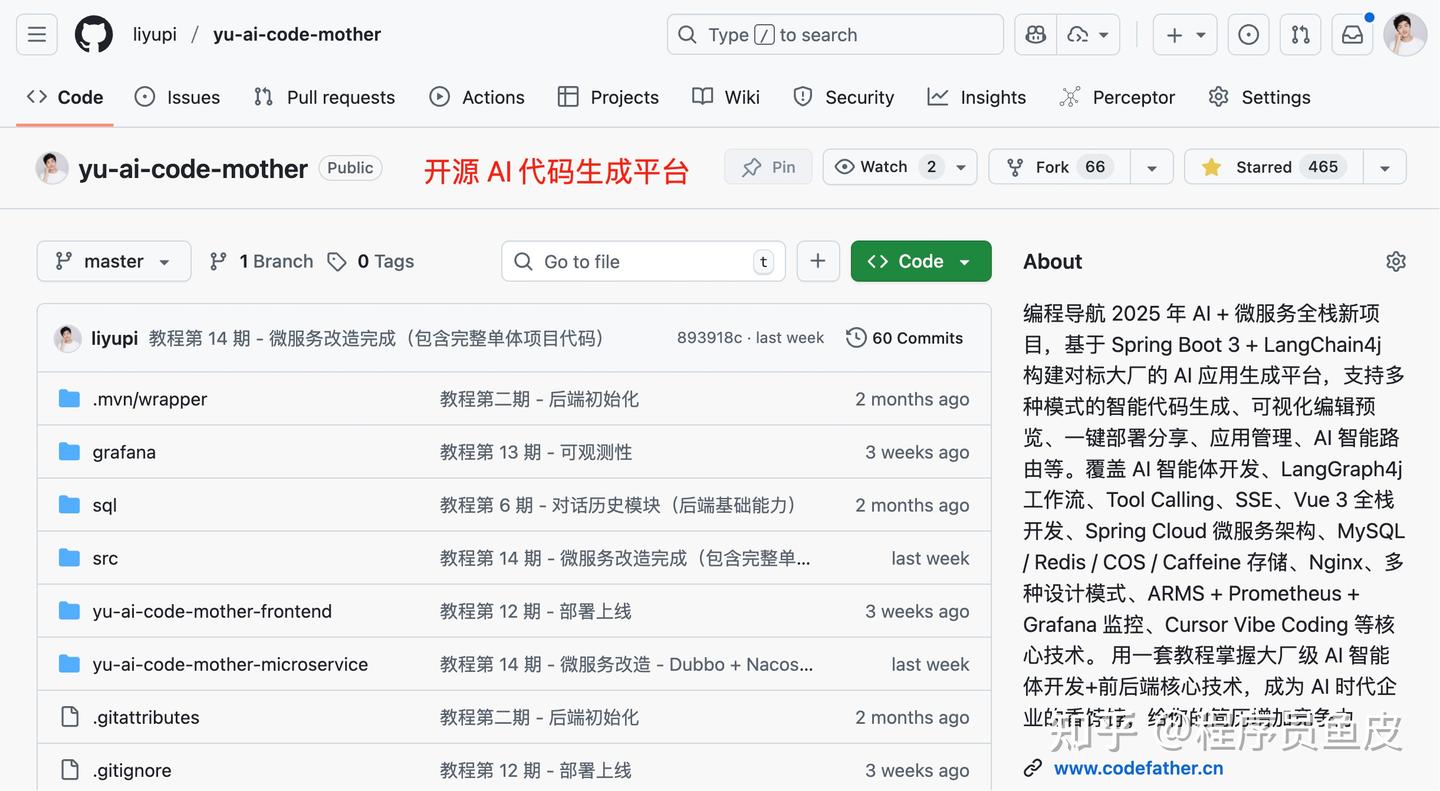
Task: Open the pull requests icon in header
Action: pos(1300,33)
